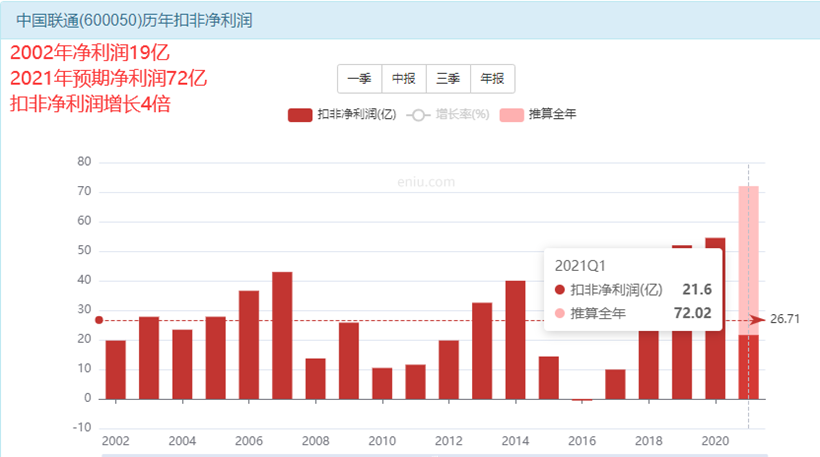Screen dimensions: 820x457
Task: Click the 扣非净利润增长4倍 annotation text
Action: [x=90, y=104]
